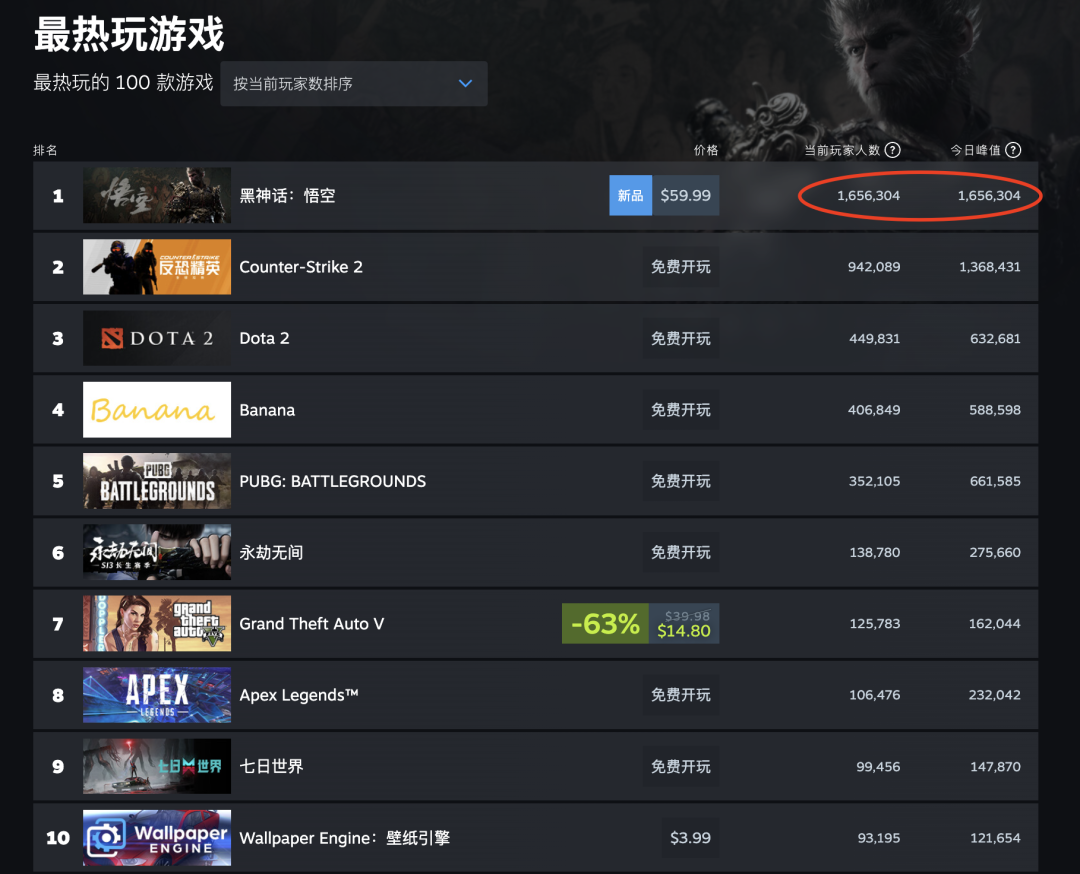The height and width of the screenshot is (874, 1080).
Task: Click the 最热玩游戏 page heading
Action: point(129,34)
